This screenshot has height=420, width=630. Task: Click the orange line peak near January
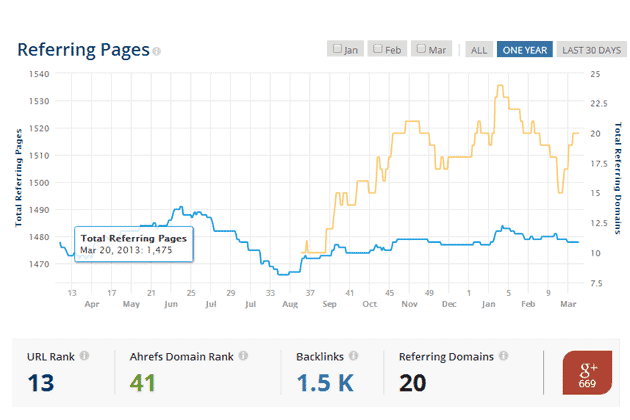[498, 87]
